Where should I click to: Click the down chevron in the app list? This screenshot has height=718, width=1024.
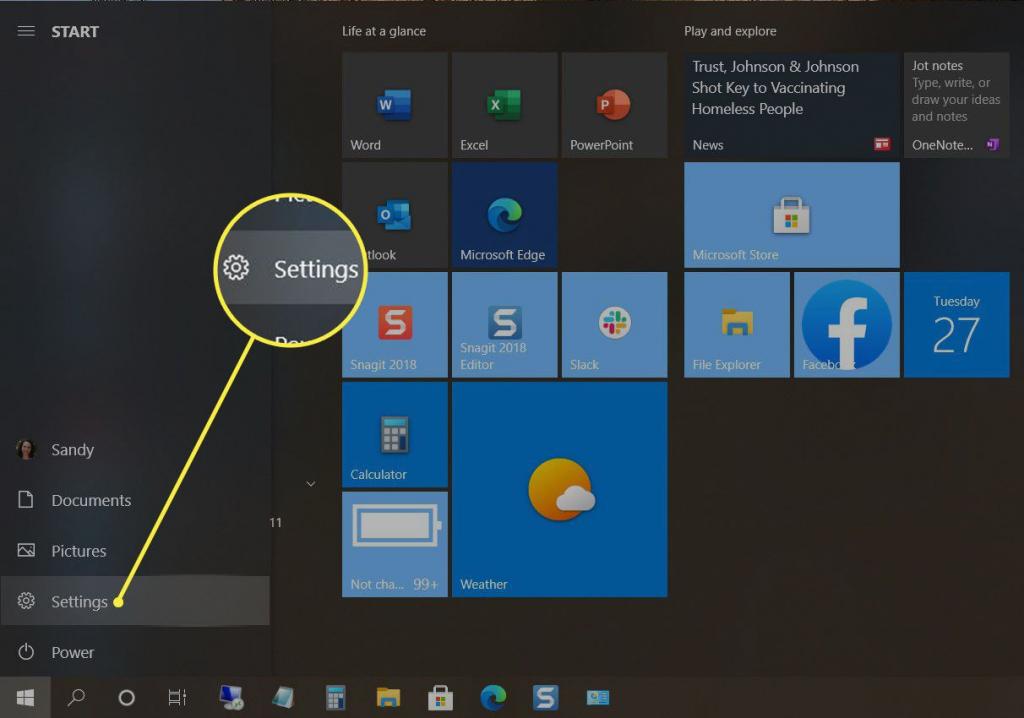coord(311,484)
